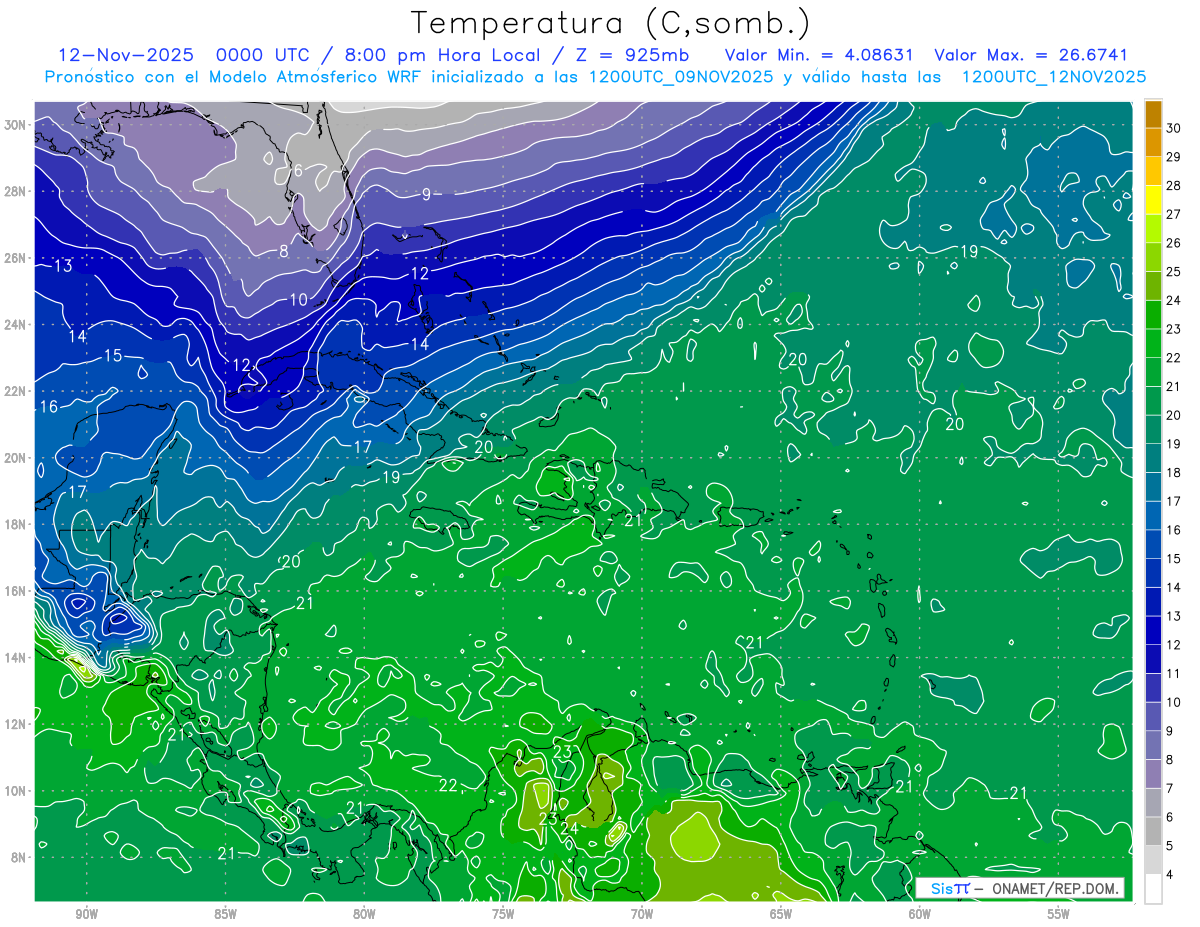This screenshot has height=927, width=1200.
Task: Click the '28N' latitude axis label
Action: [15, 191]
